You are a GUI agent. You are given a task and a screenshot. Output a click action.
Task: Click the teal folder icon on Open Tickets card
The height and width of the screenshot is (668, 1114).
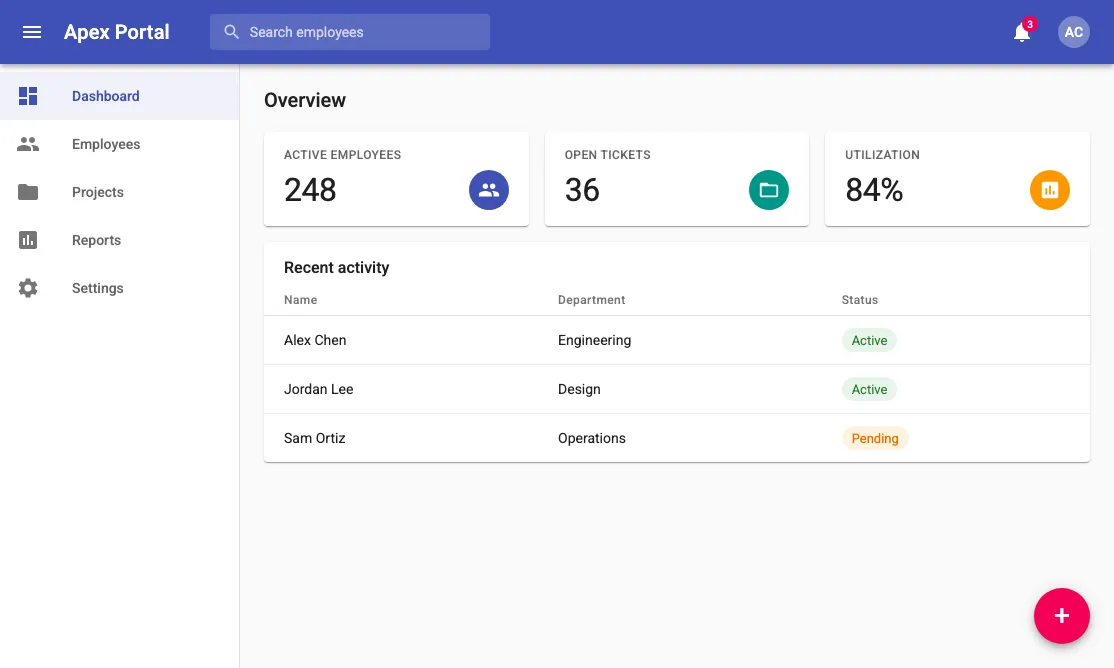pos(769,190)
